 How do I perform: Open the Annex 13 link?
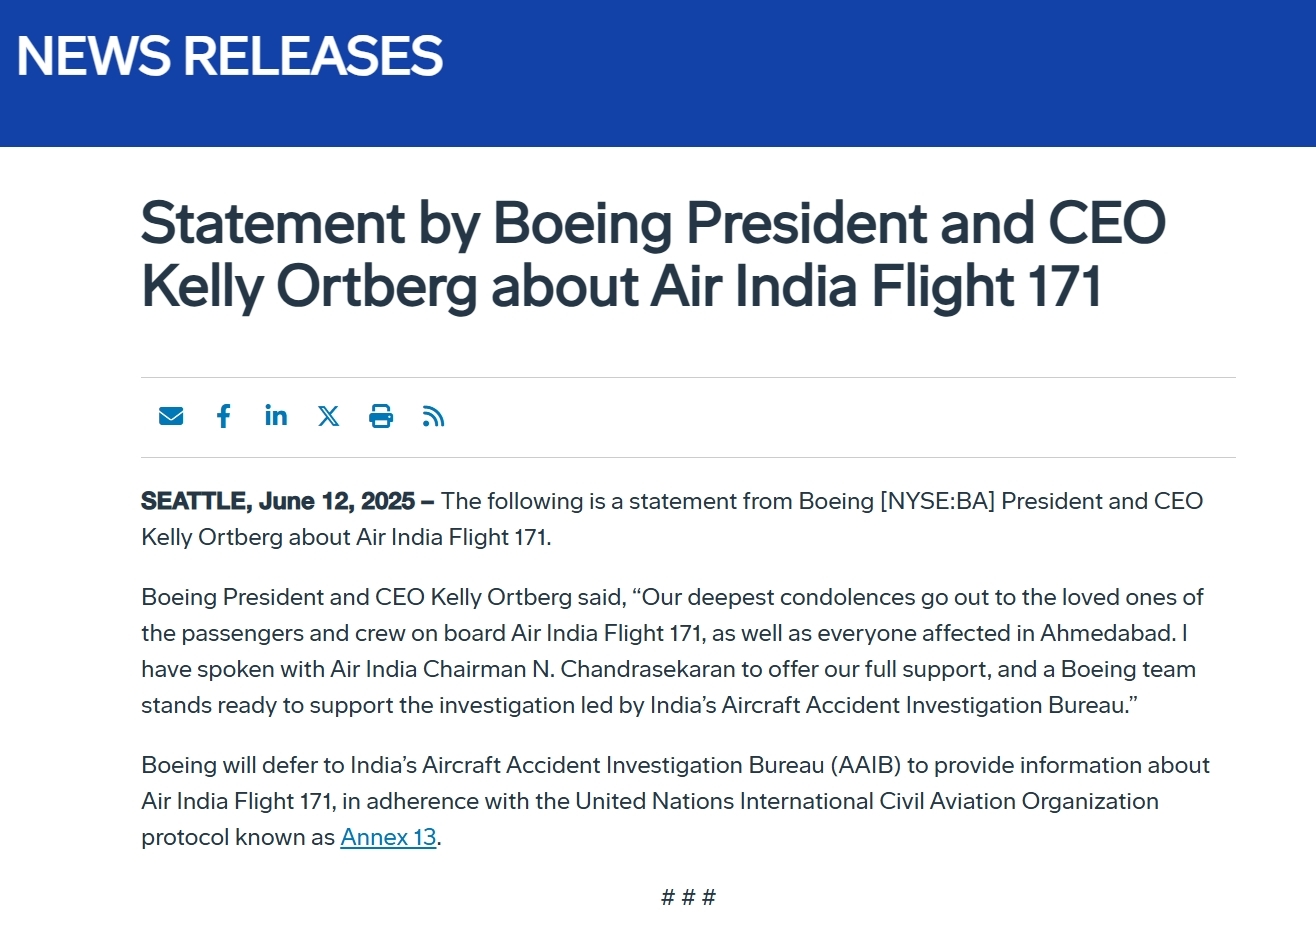pos(388,837)
